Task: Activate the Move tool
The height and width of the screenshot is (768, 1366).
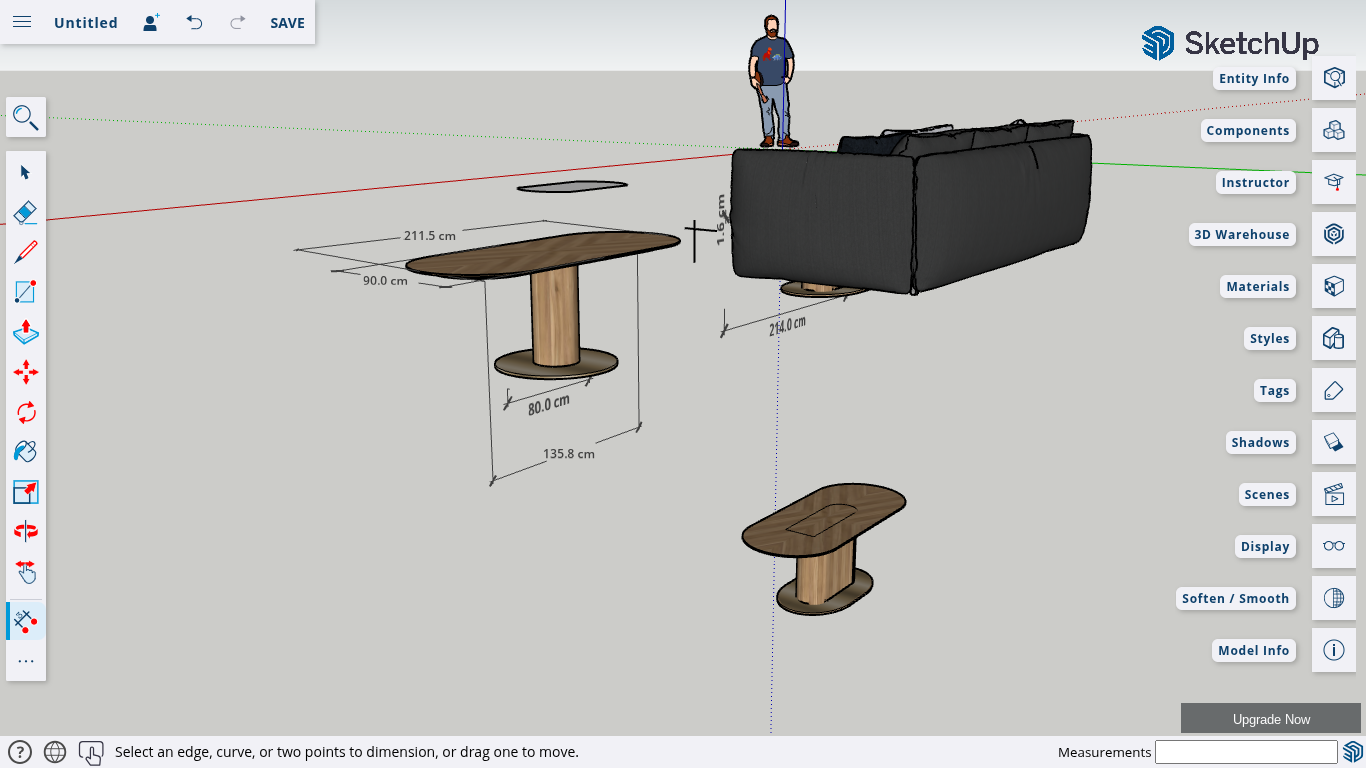Action: tap(26, 372)
